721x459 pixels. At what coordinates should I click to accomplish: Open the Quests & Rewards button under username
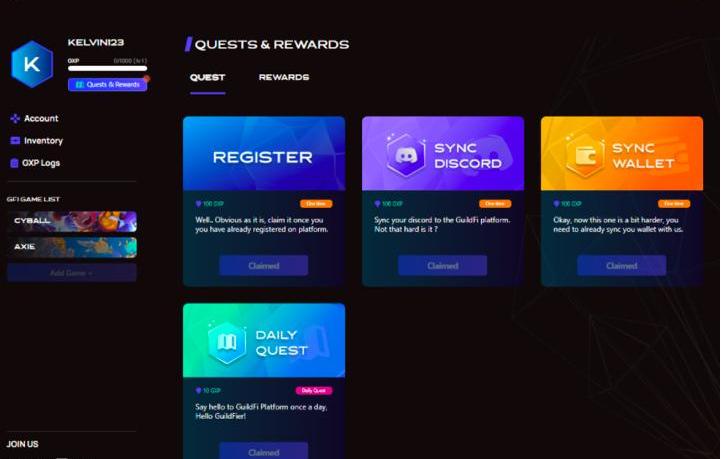coord(108,85)
